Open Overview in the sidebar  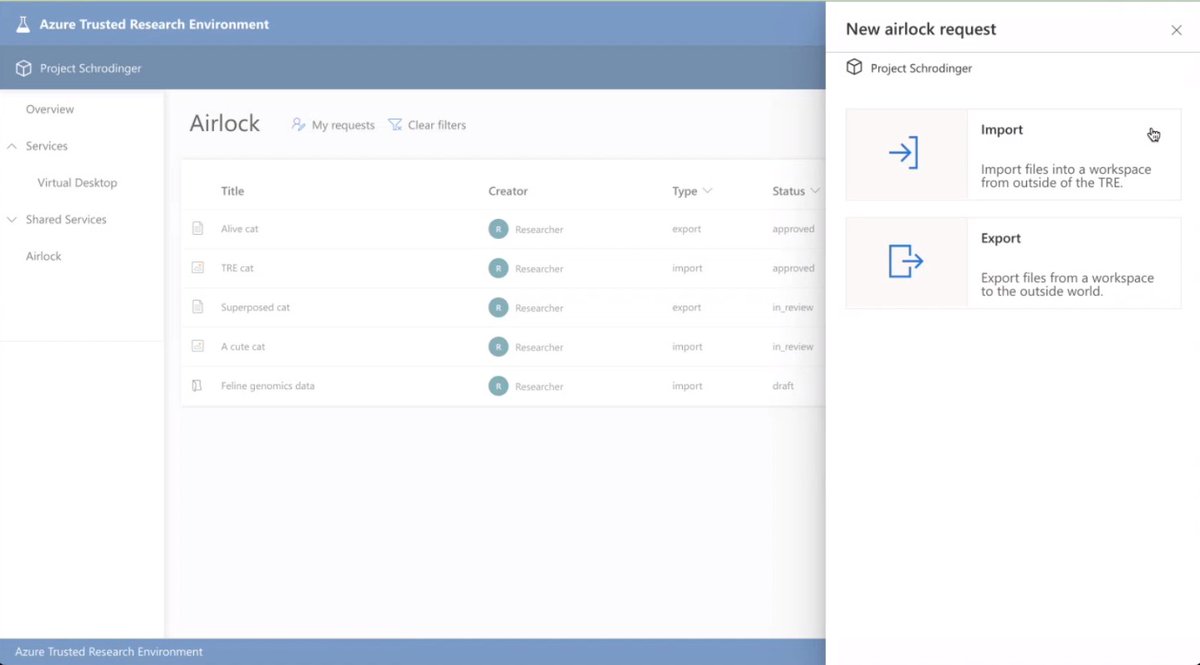[50, 109]
